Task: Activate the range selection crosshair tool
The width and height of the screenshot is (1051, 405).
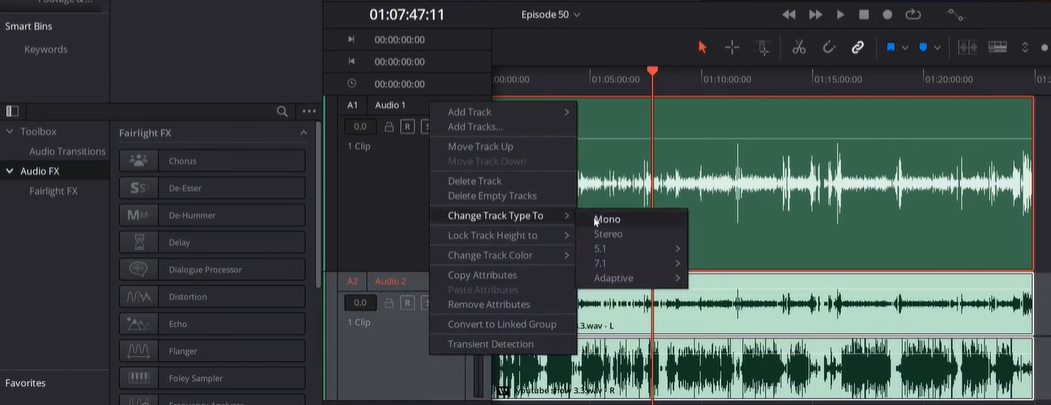Action: pos(732,47)
